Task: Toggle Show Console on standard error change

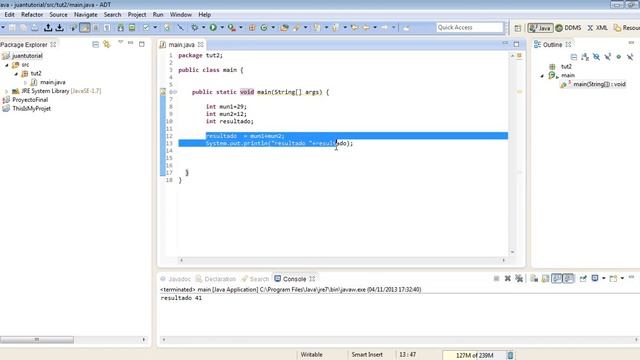Action: coord(568,278)
